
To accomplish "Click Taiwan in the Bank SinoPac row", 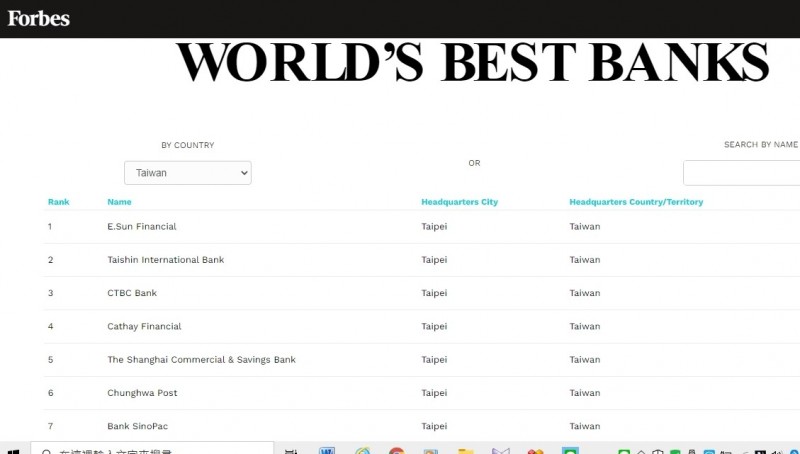I will 585,426.
